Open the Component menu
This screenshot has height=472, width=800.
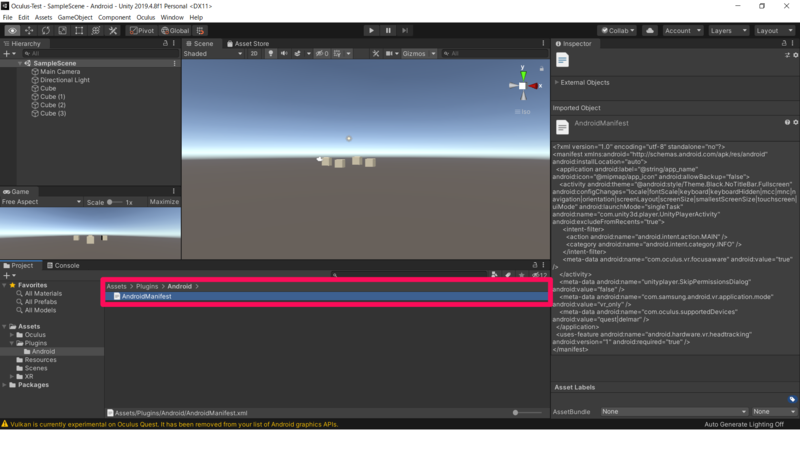[x=114, y=17]
